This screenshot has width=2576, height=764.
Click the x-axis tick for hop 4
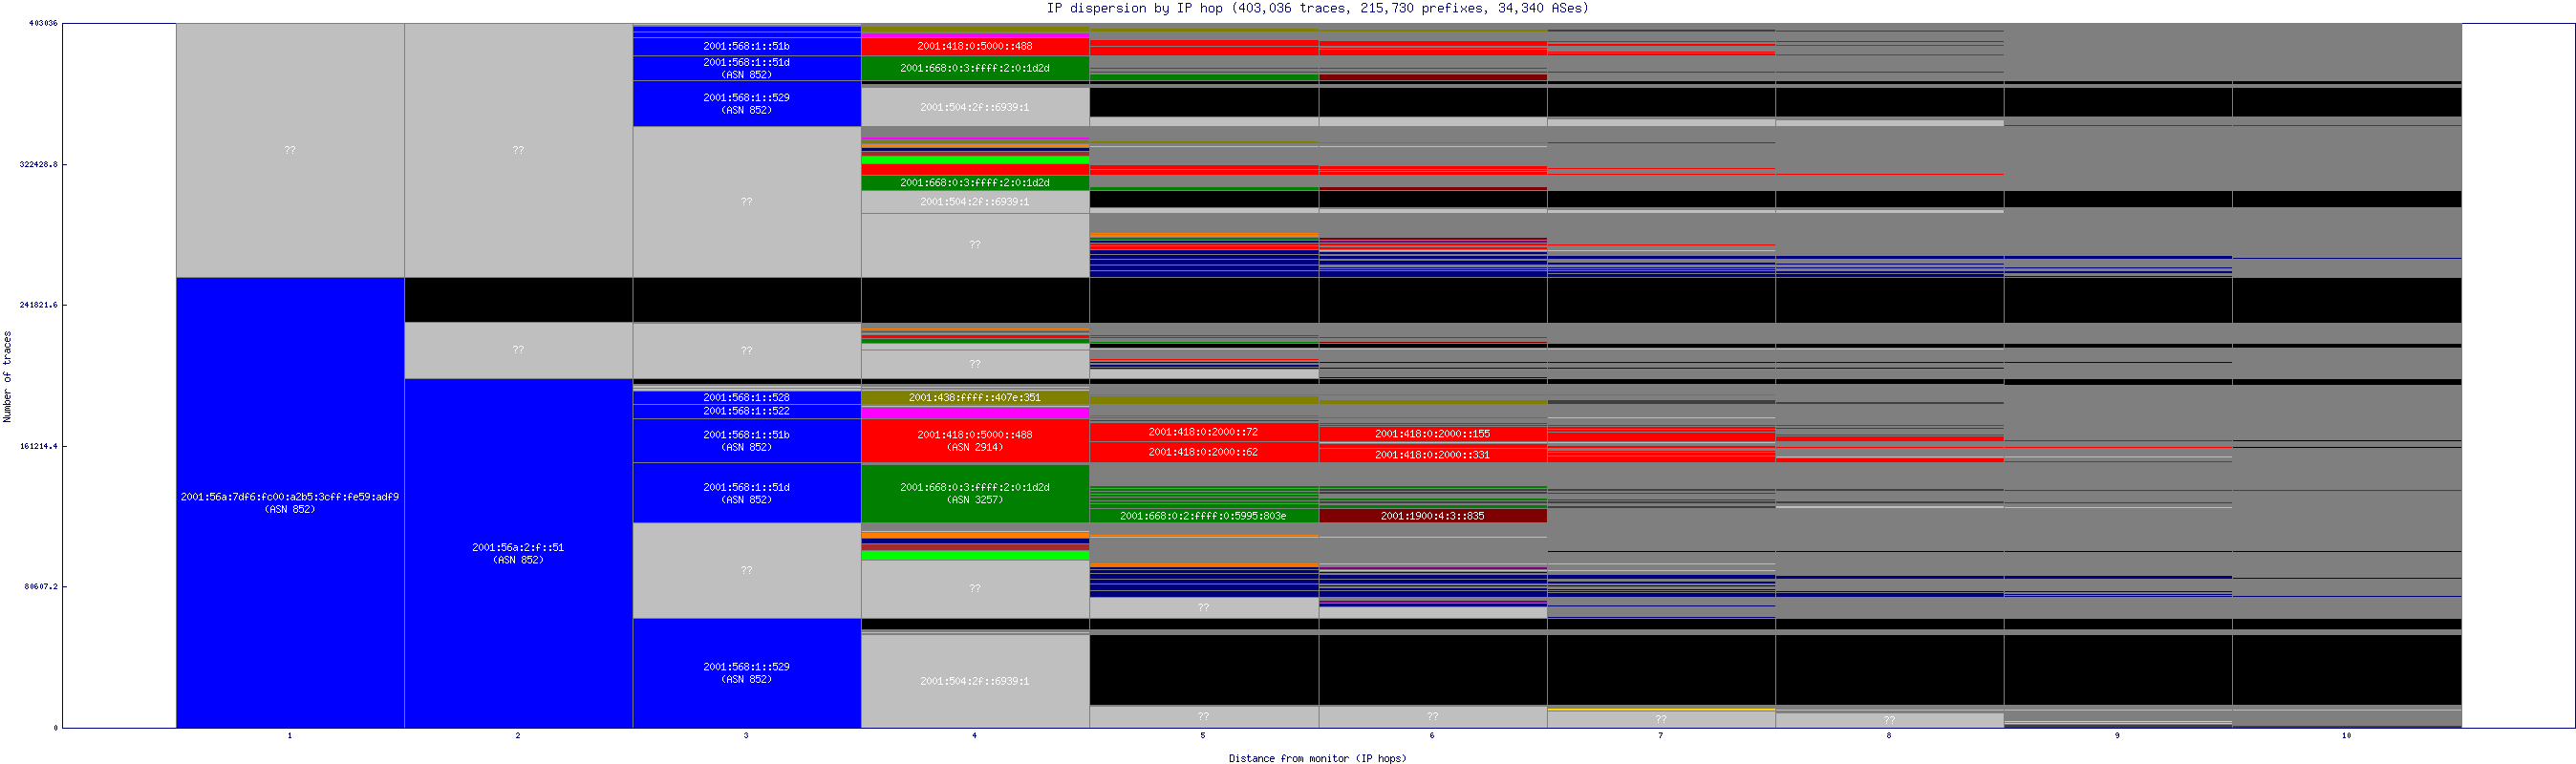974,735
